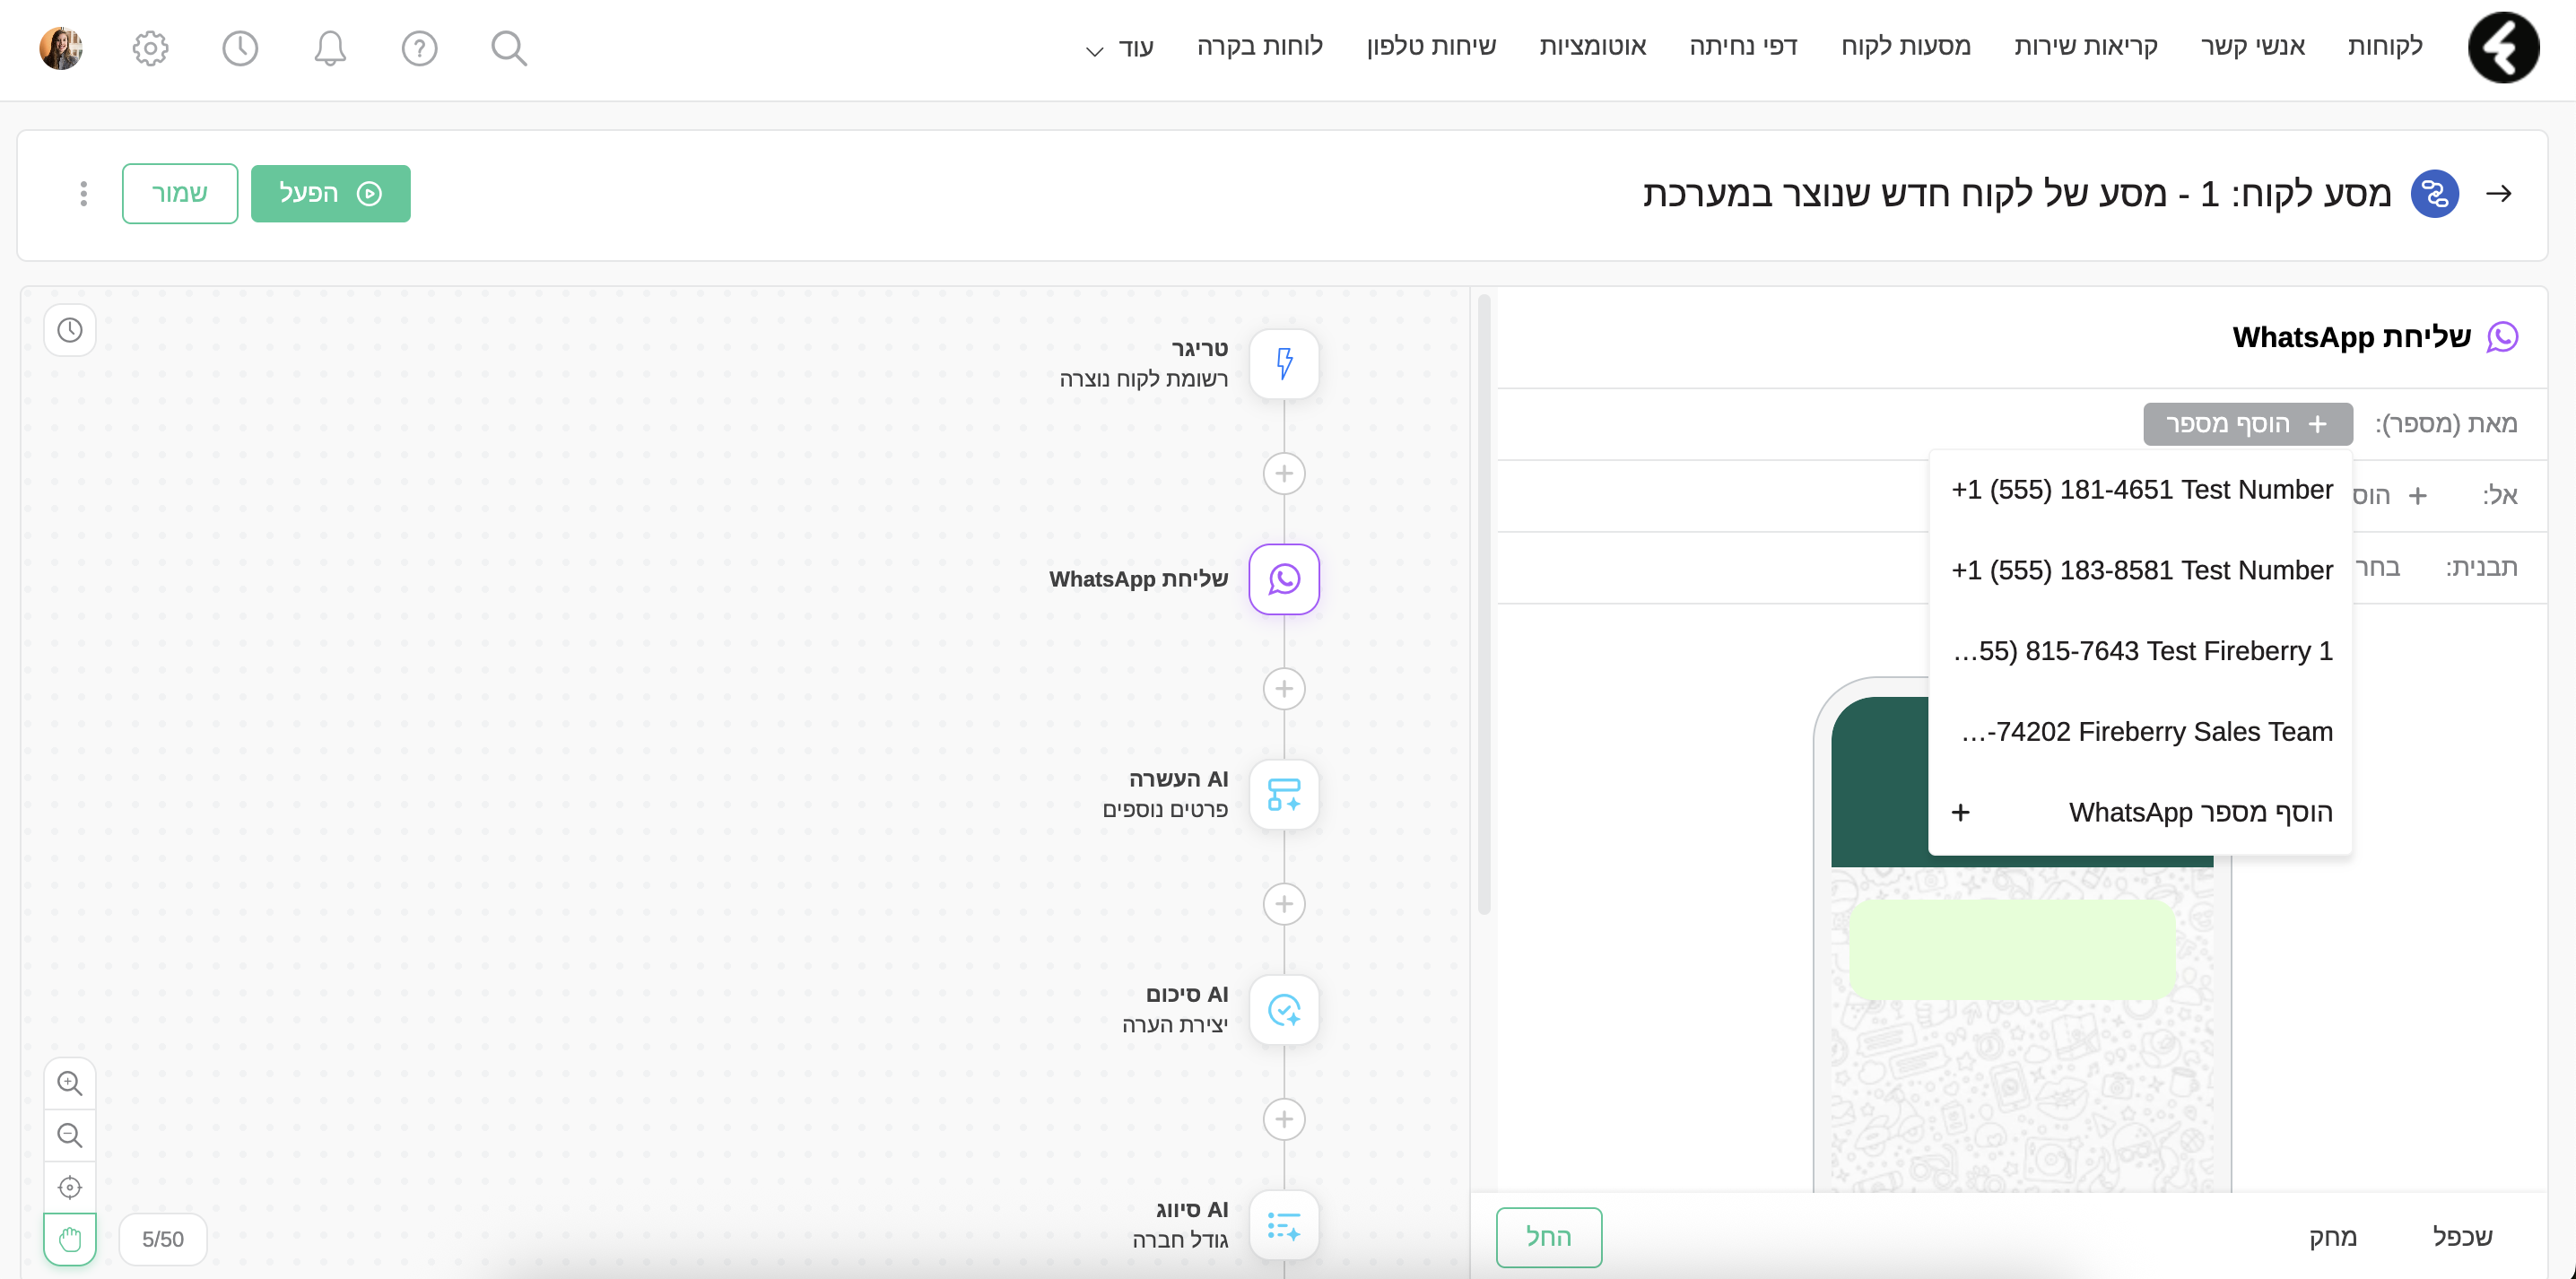This screenshot has height=1279, width=2576.
Task: Open אנשי קשר tab
Action: click(x=2253, y=46)
